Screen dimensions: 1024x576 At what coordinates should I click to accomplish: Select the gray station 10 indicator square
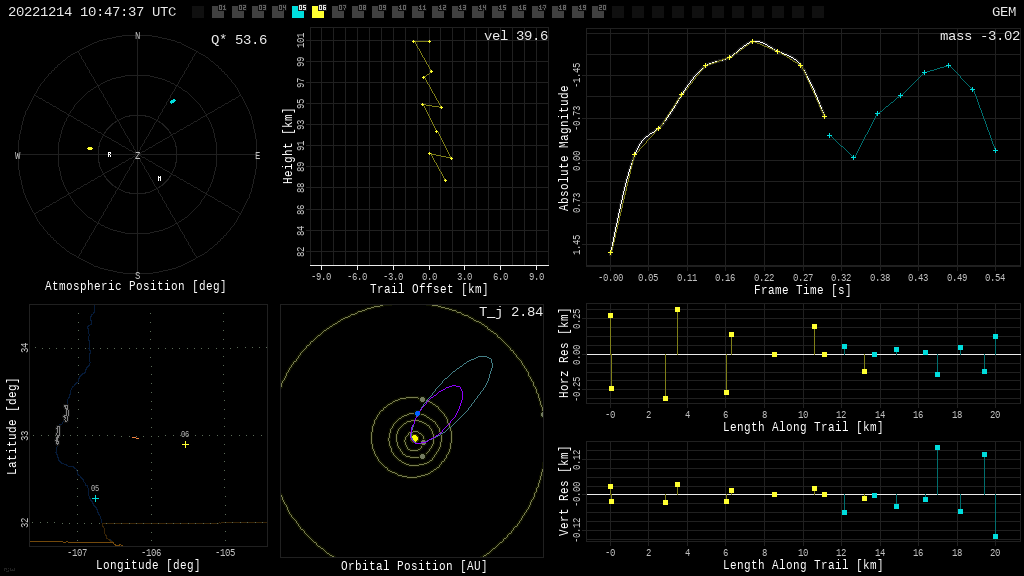[398, 12]
